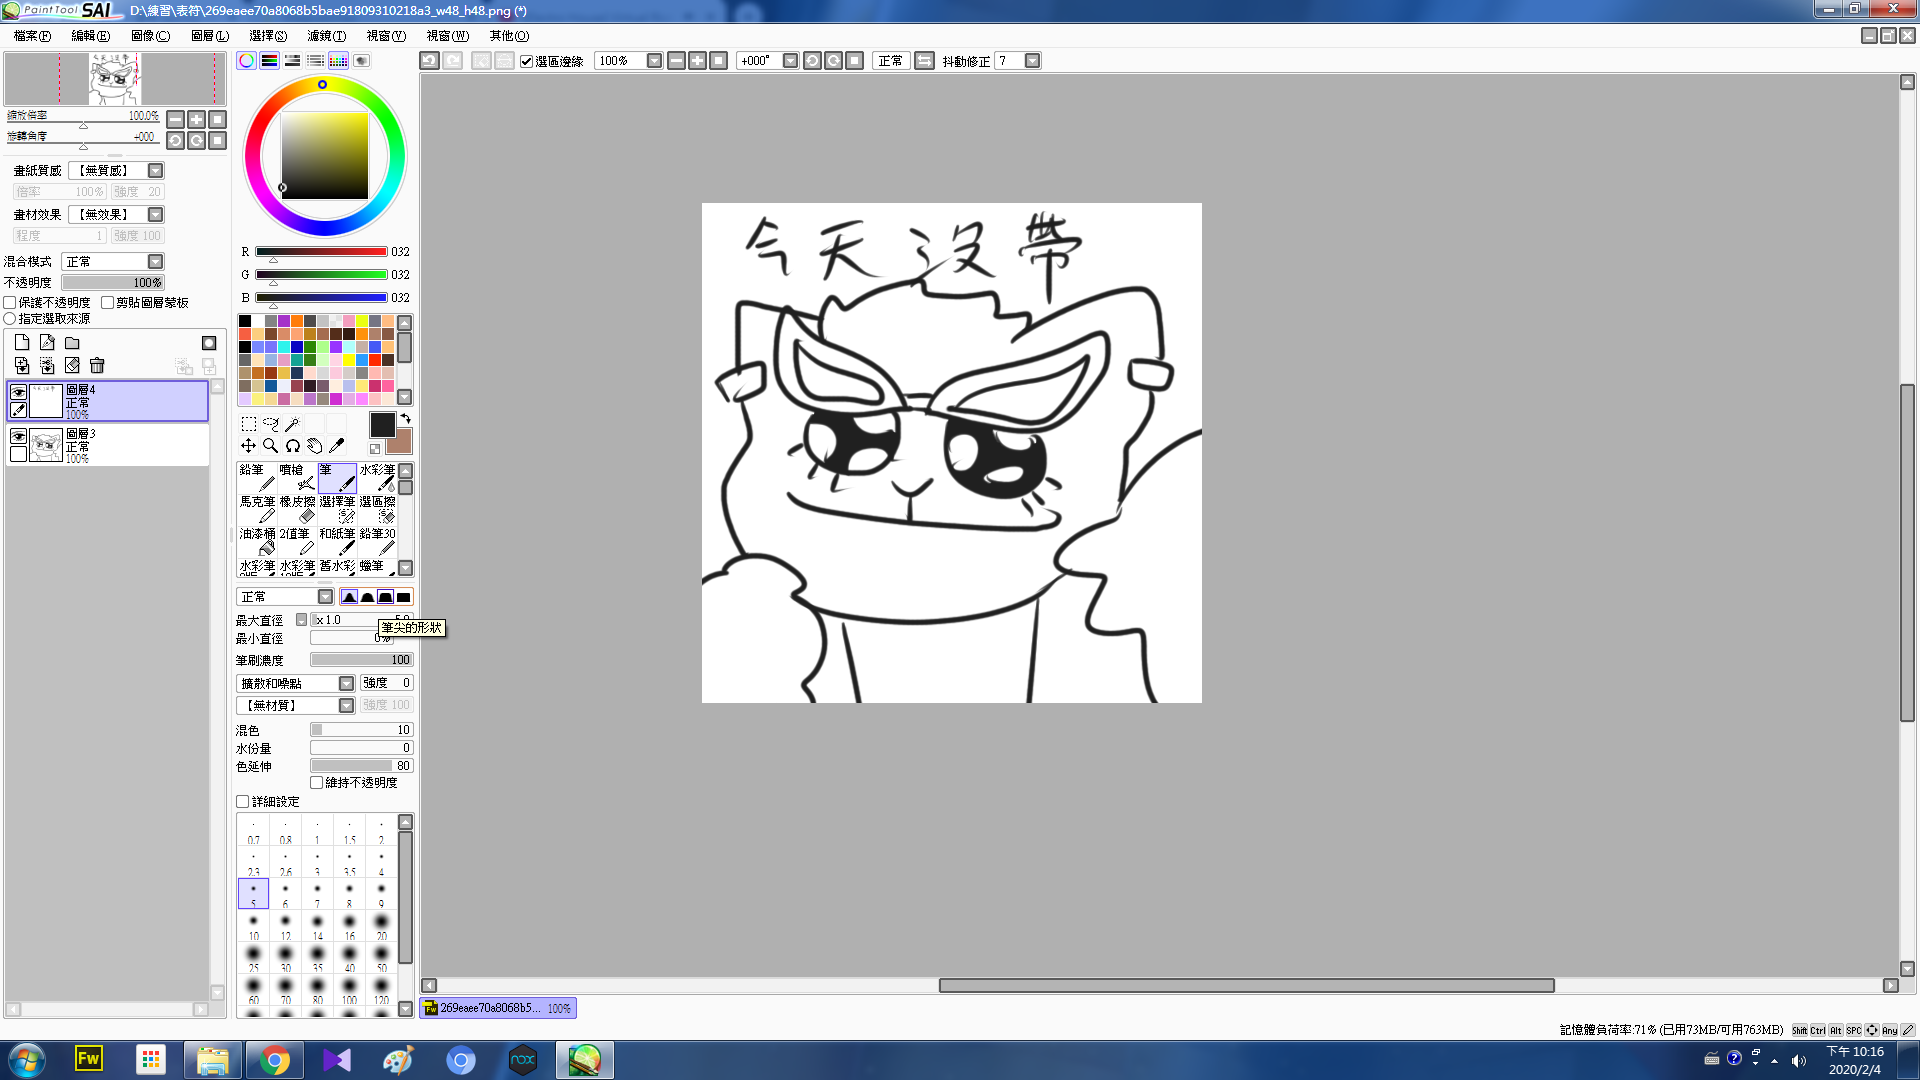Flip the canvas view horizontally
This screenshot has width=1920, height=1080.
[924, 61]
